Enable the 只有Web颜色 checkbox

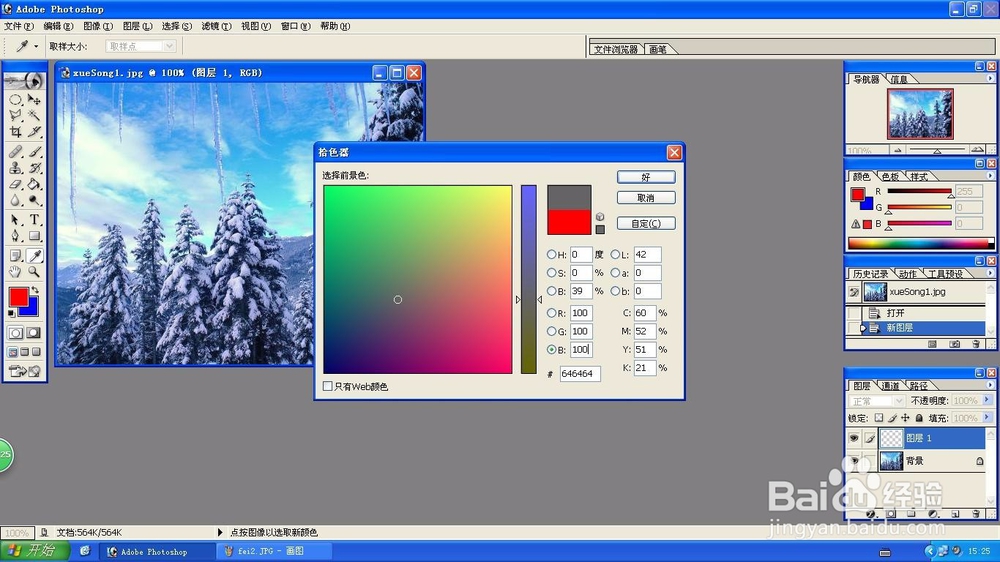coord(328,386)
